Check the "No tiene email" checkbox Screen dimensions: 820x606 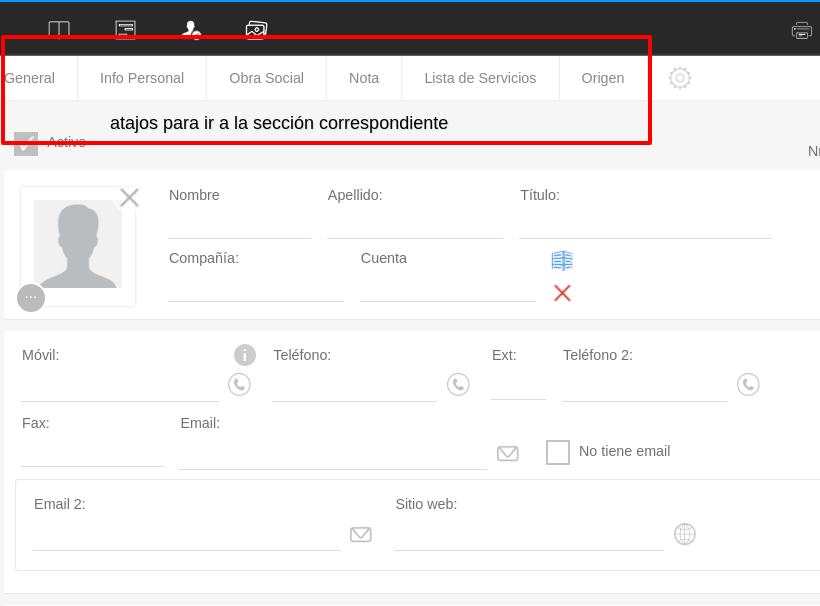pos(558,452)
